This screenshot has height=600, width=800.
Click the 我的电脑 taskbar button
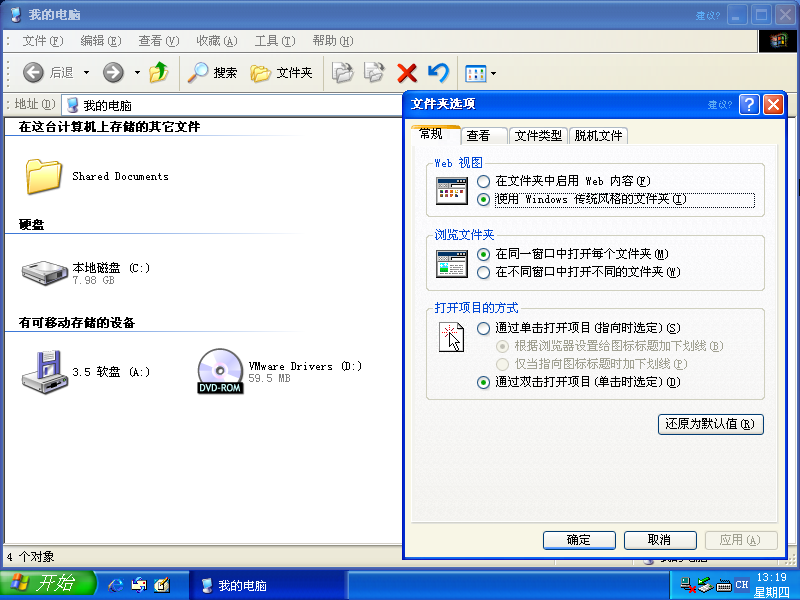[x=268, y=585]
